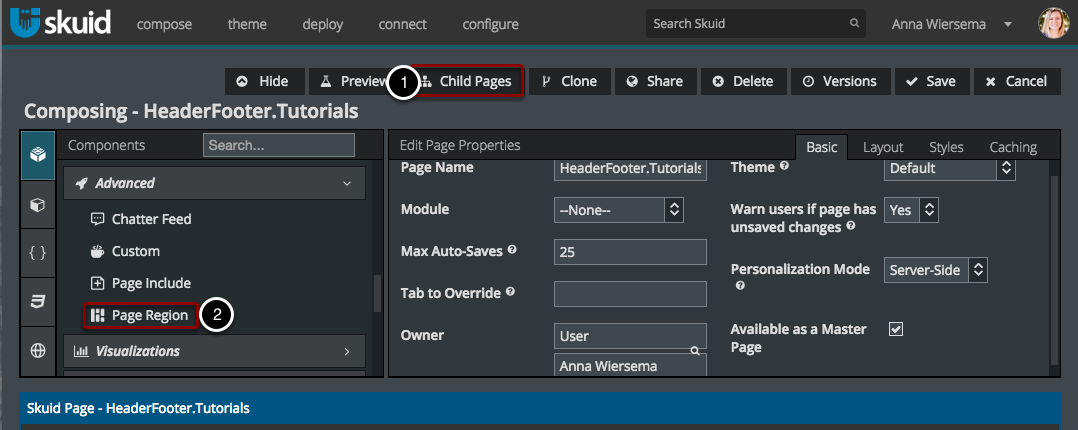Screen dimensions: 1078x430
Task: Click the unsaved changes help icon
Action: 851,226
